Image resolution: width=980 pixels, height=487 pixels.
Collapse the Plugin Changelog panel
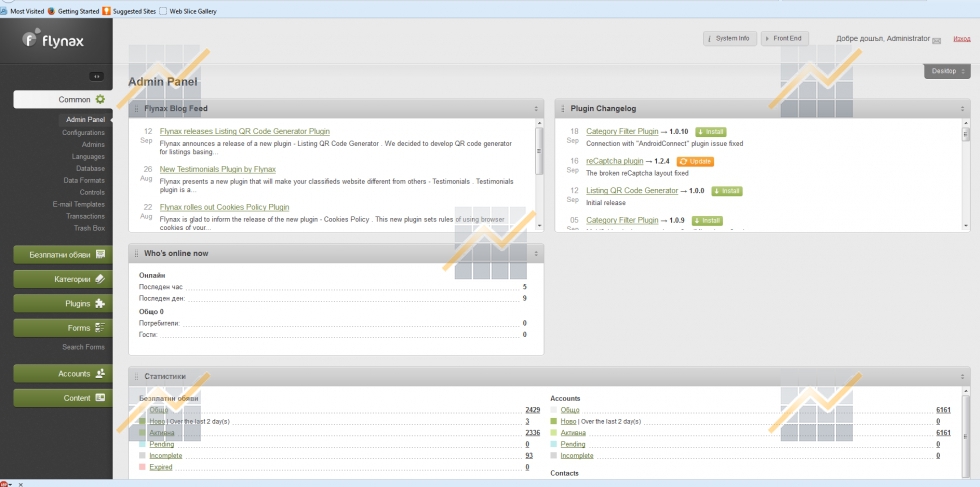point(962,109)
